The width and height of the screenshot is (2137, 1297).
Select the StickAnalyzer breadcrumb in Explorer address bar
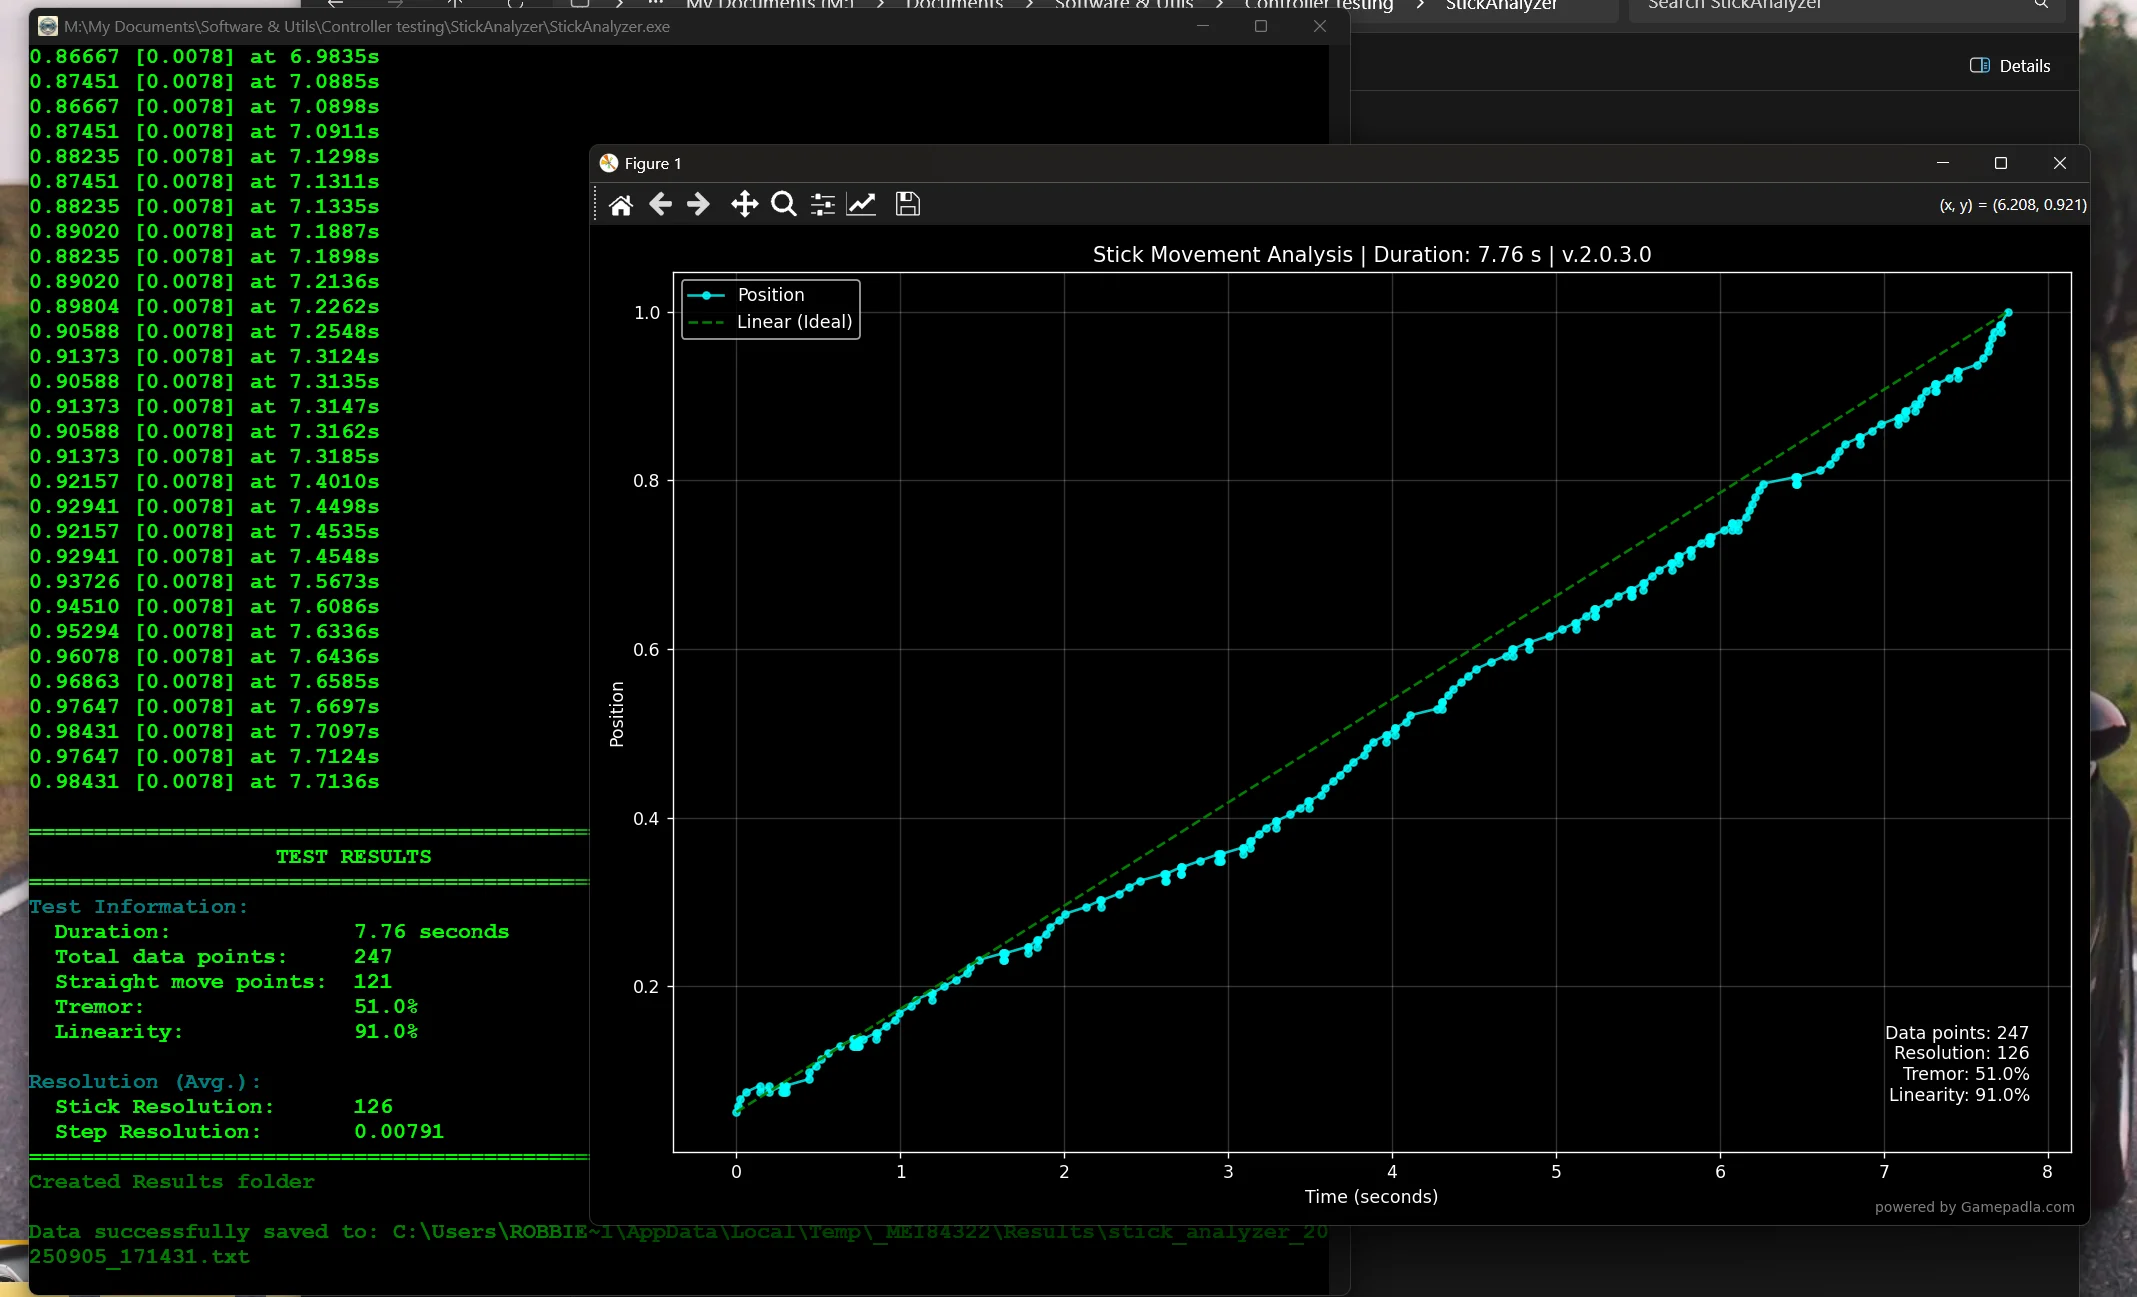[1501, 5]
